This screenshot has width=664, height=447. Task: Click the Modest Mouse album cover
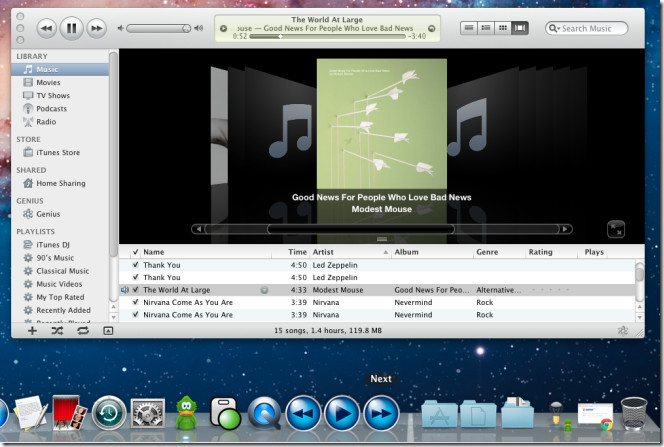pos(382,124)
